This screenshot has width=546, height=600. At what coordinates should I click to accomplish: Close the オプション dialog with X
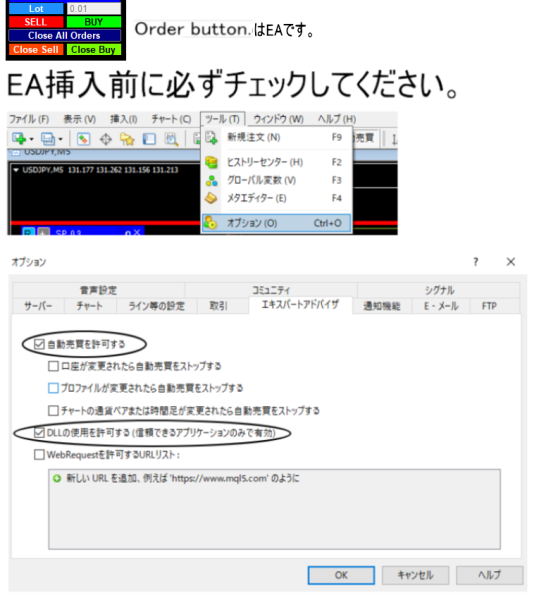pos(511,262)
